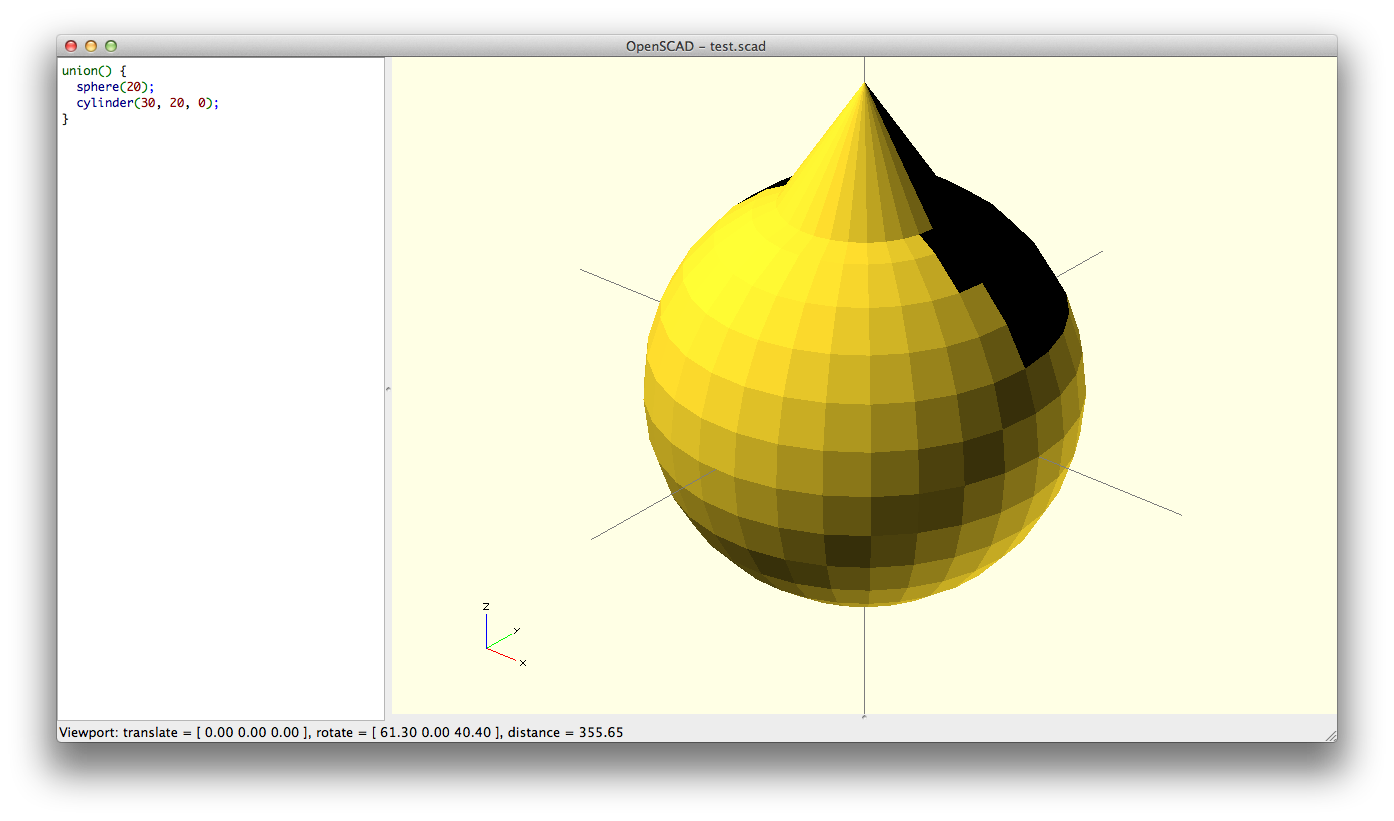
Task: Minimize the window with the yellow button
Action: tap(91, 46)
